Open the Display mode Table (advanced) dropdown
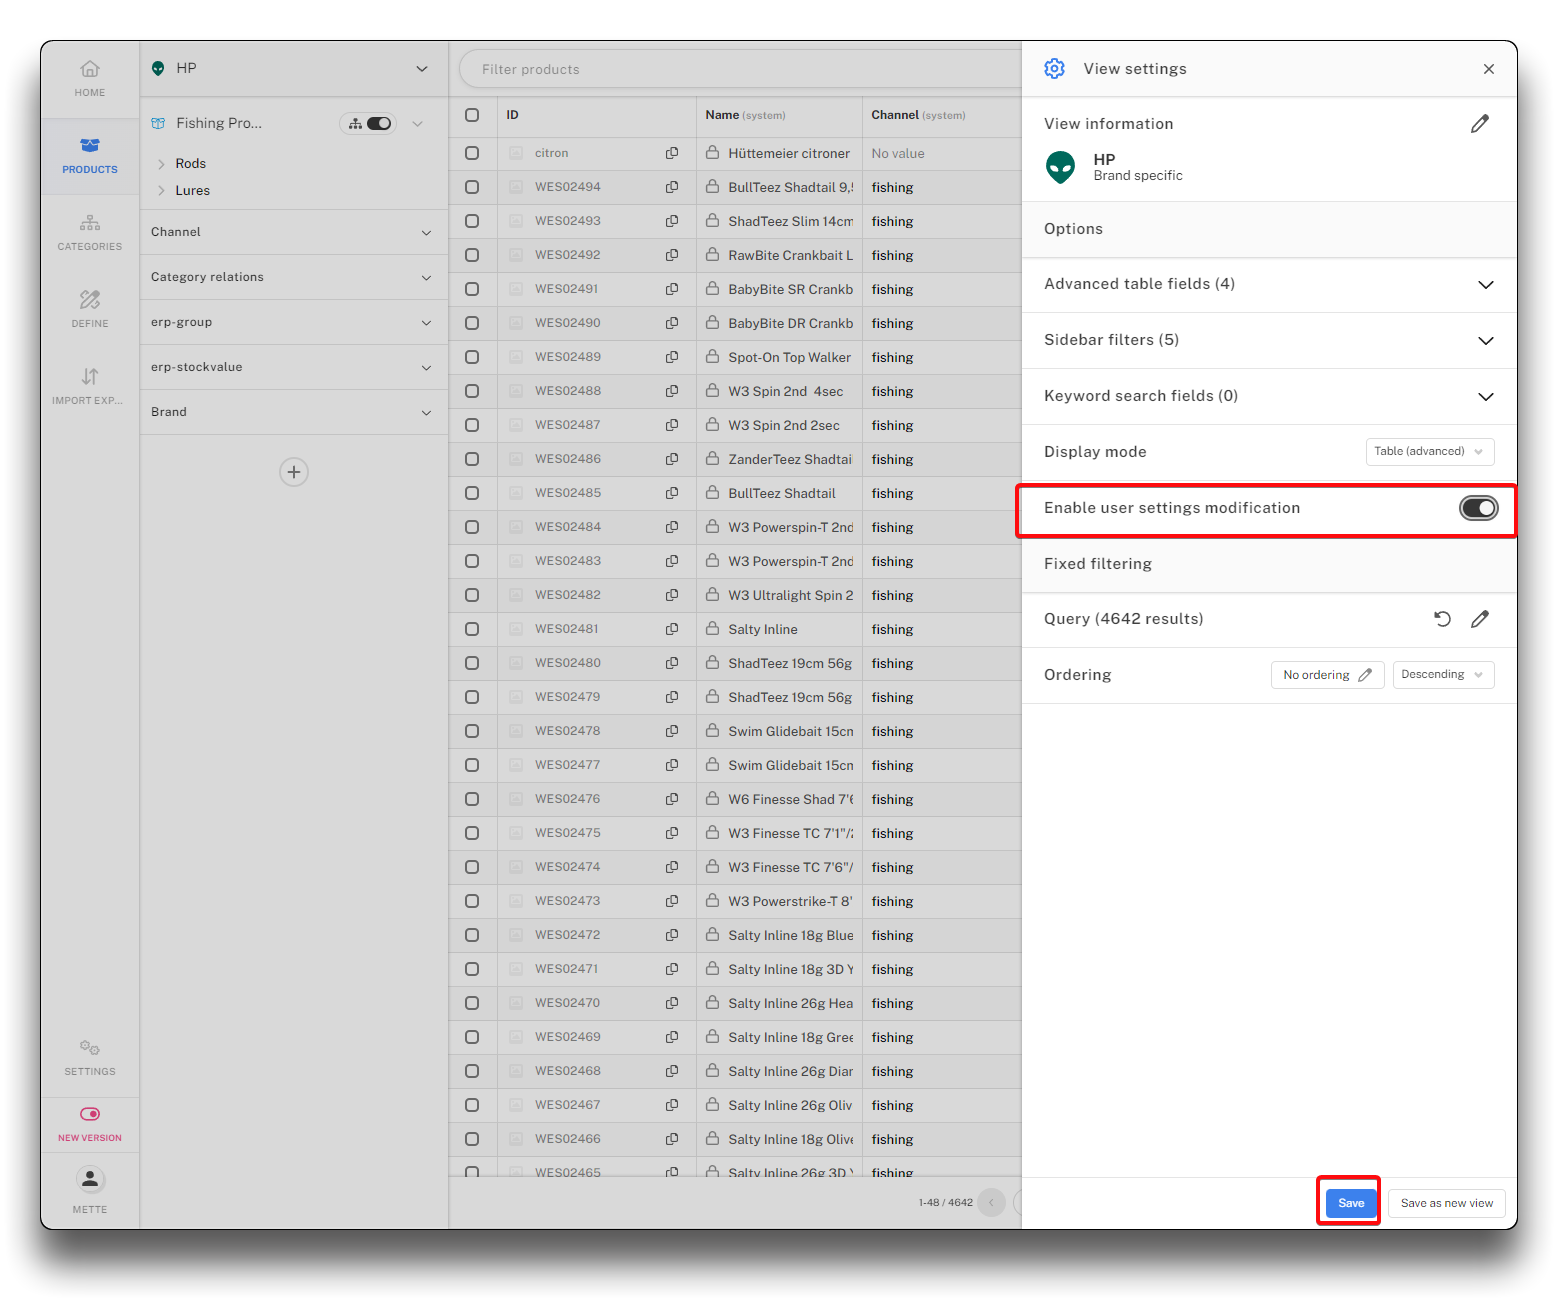Image resolution: width=1558 pixels, height=1302 pixels. [x=1429, y=452]
